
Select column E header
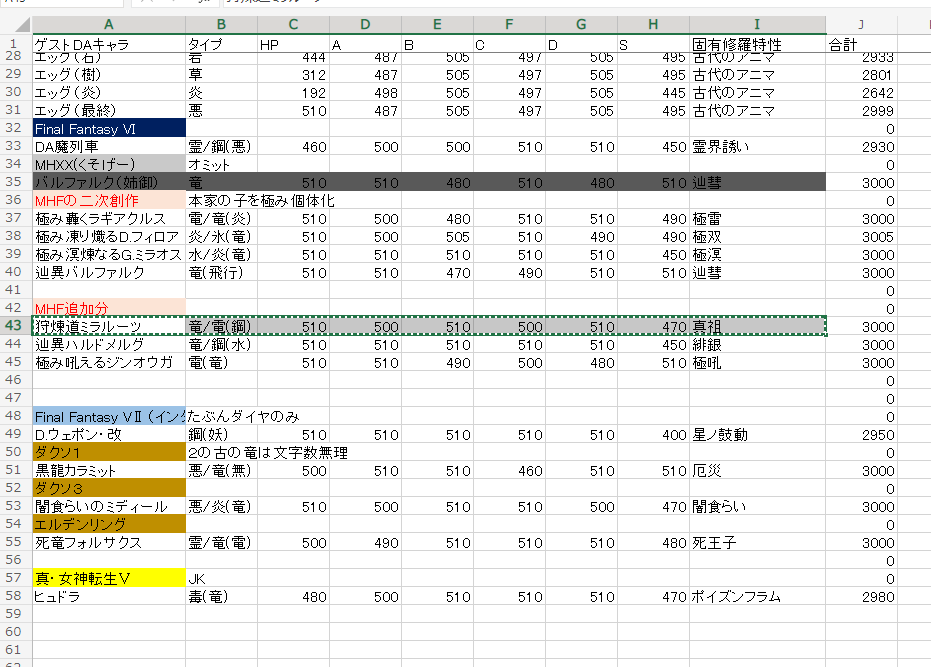tap(437, 24)
